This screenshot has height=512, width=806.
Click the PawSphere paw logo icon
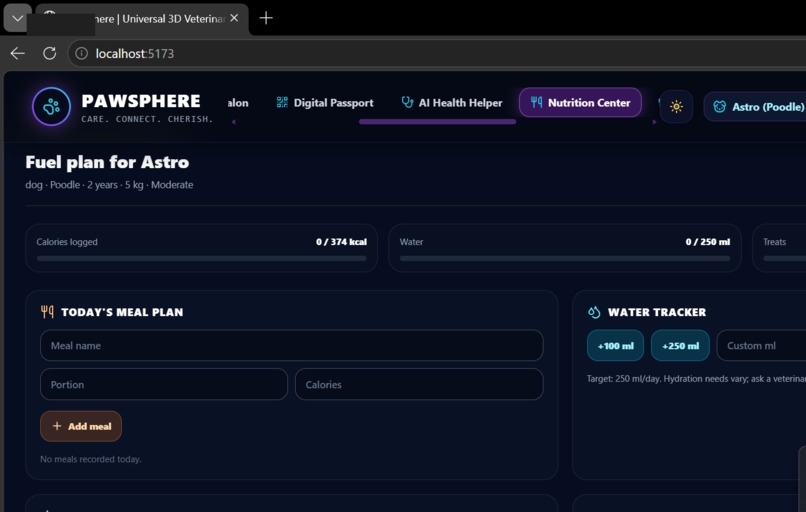[x=51, y=107]
